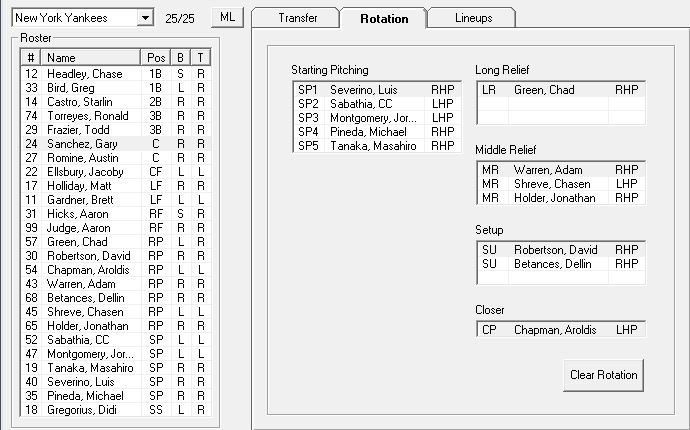The image size is (690, 430).
Task: Select Holliday, Matt in the roster
Action: [x=116, y=186]
